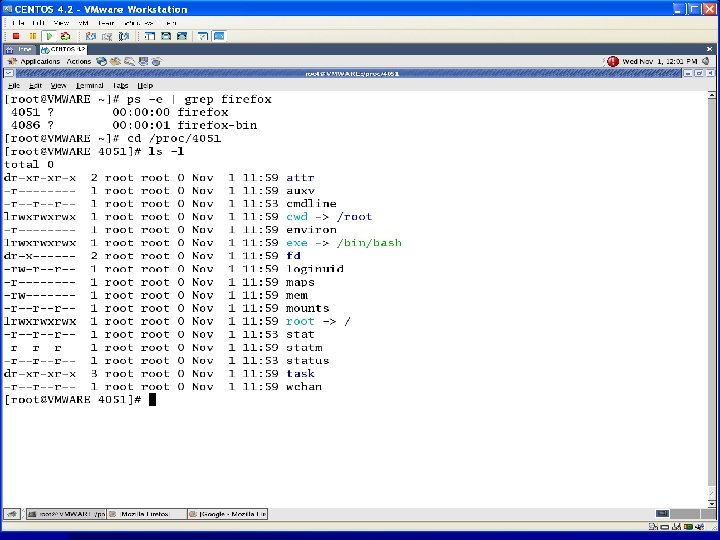
Task: Switch to the root@VMWARE terminal taskbar button
Action: (66, 514)
